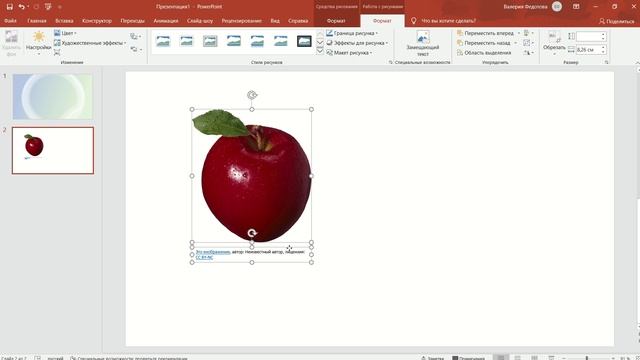This screenshot has width=640, height=360.
Task: Click the Удалить фон button
Action: pyautogui.click(x=11, y=44)
